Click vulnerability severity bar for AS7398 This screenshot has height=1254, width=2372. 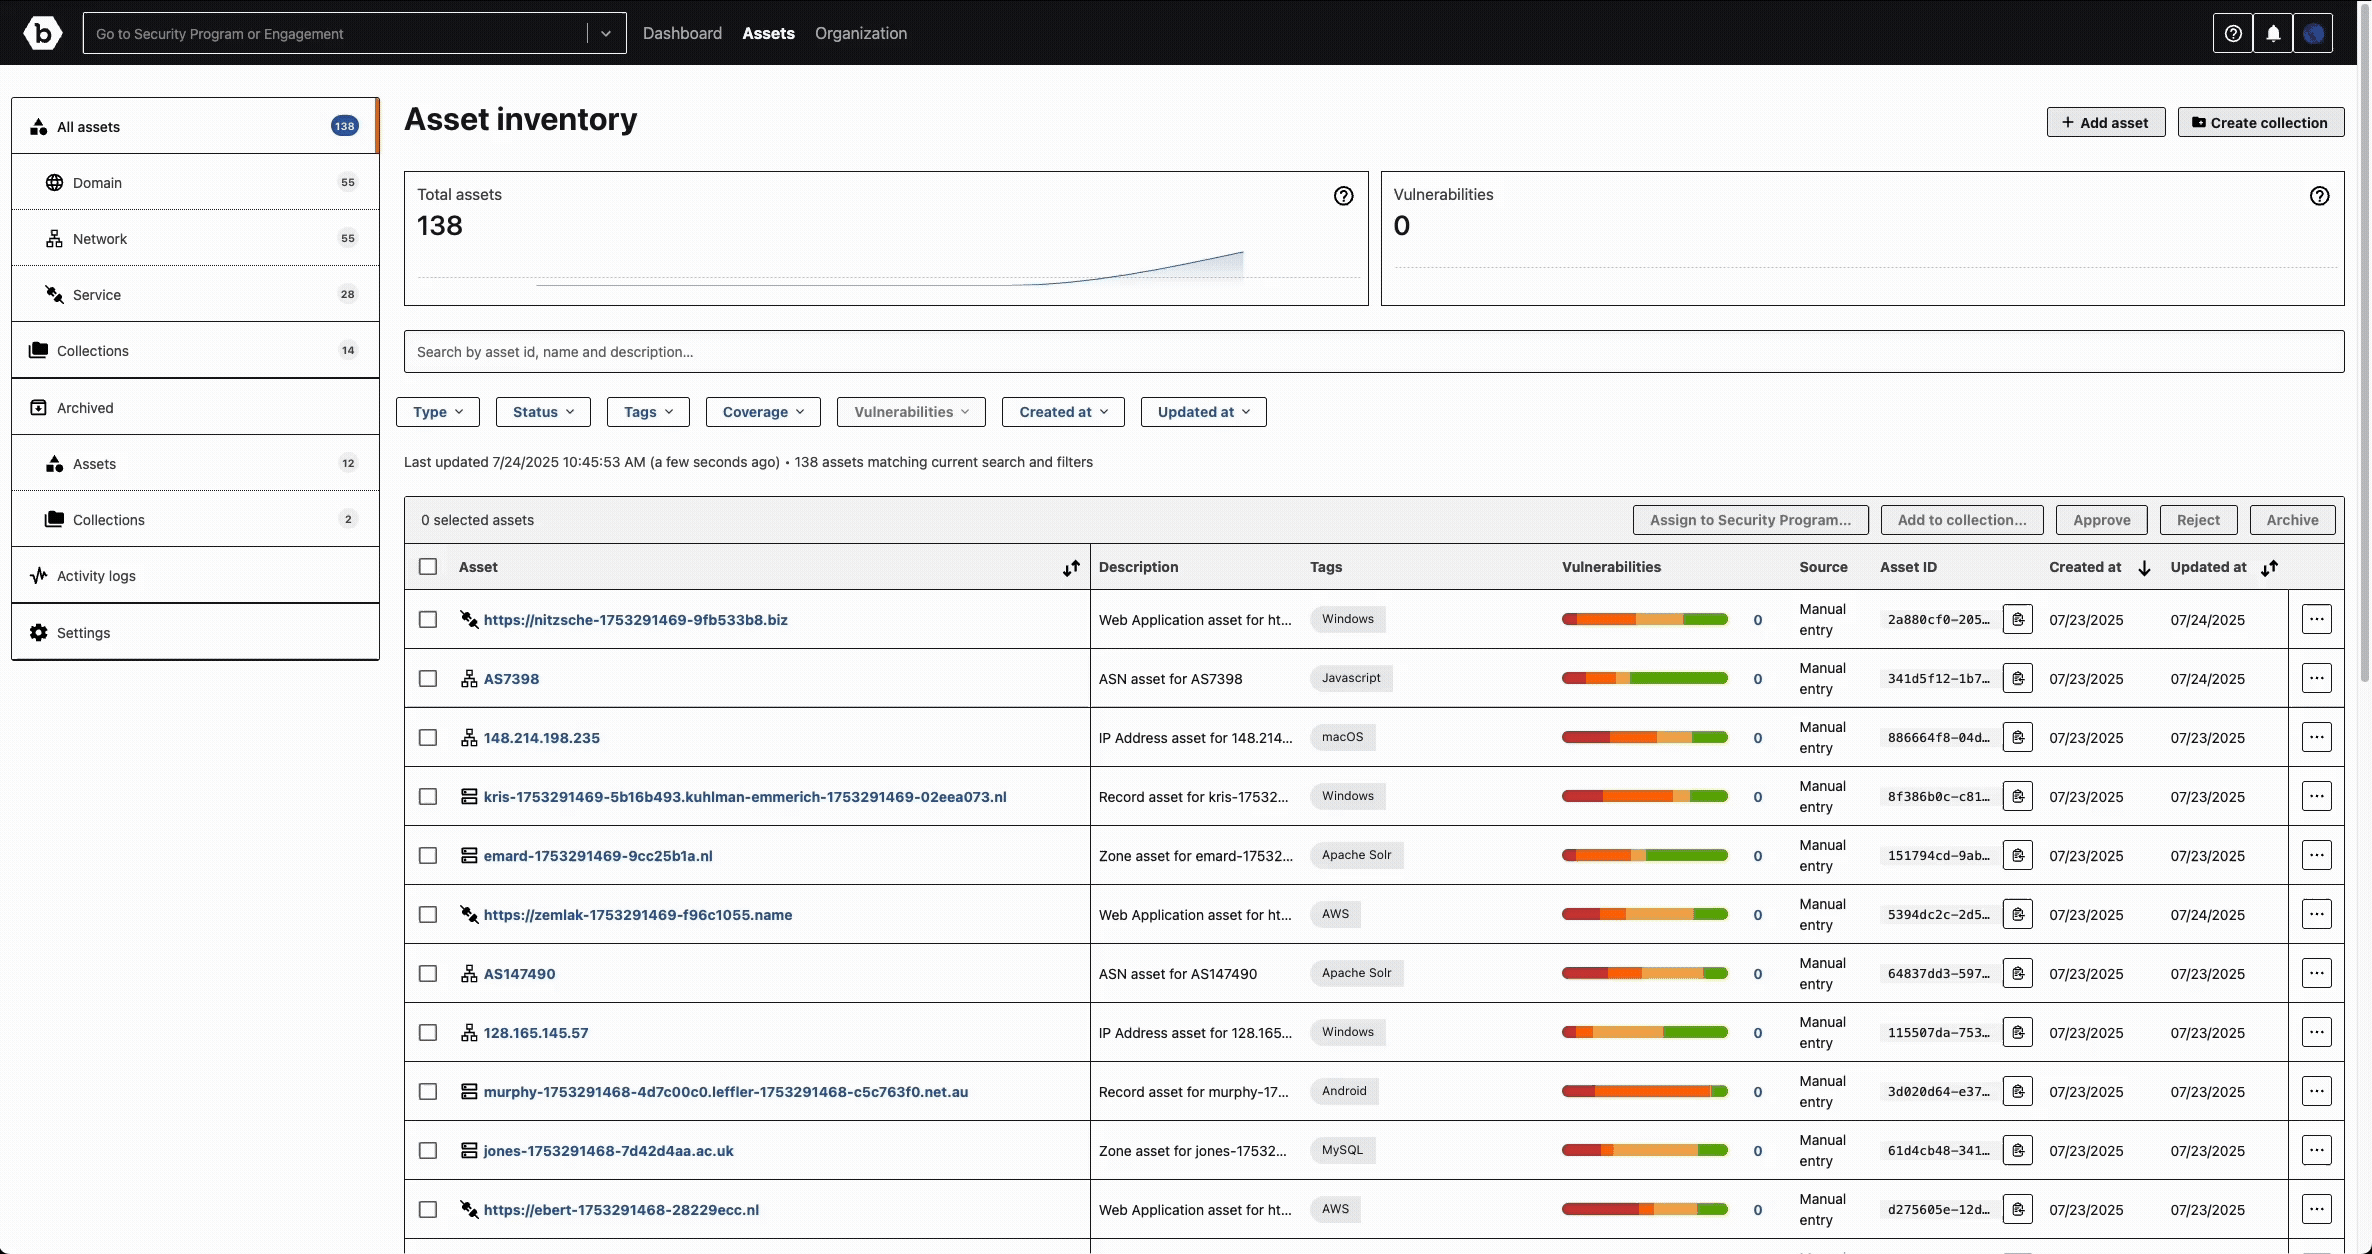(x=1644, y=679)
